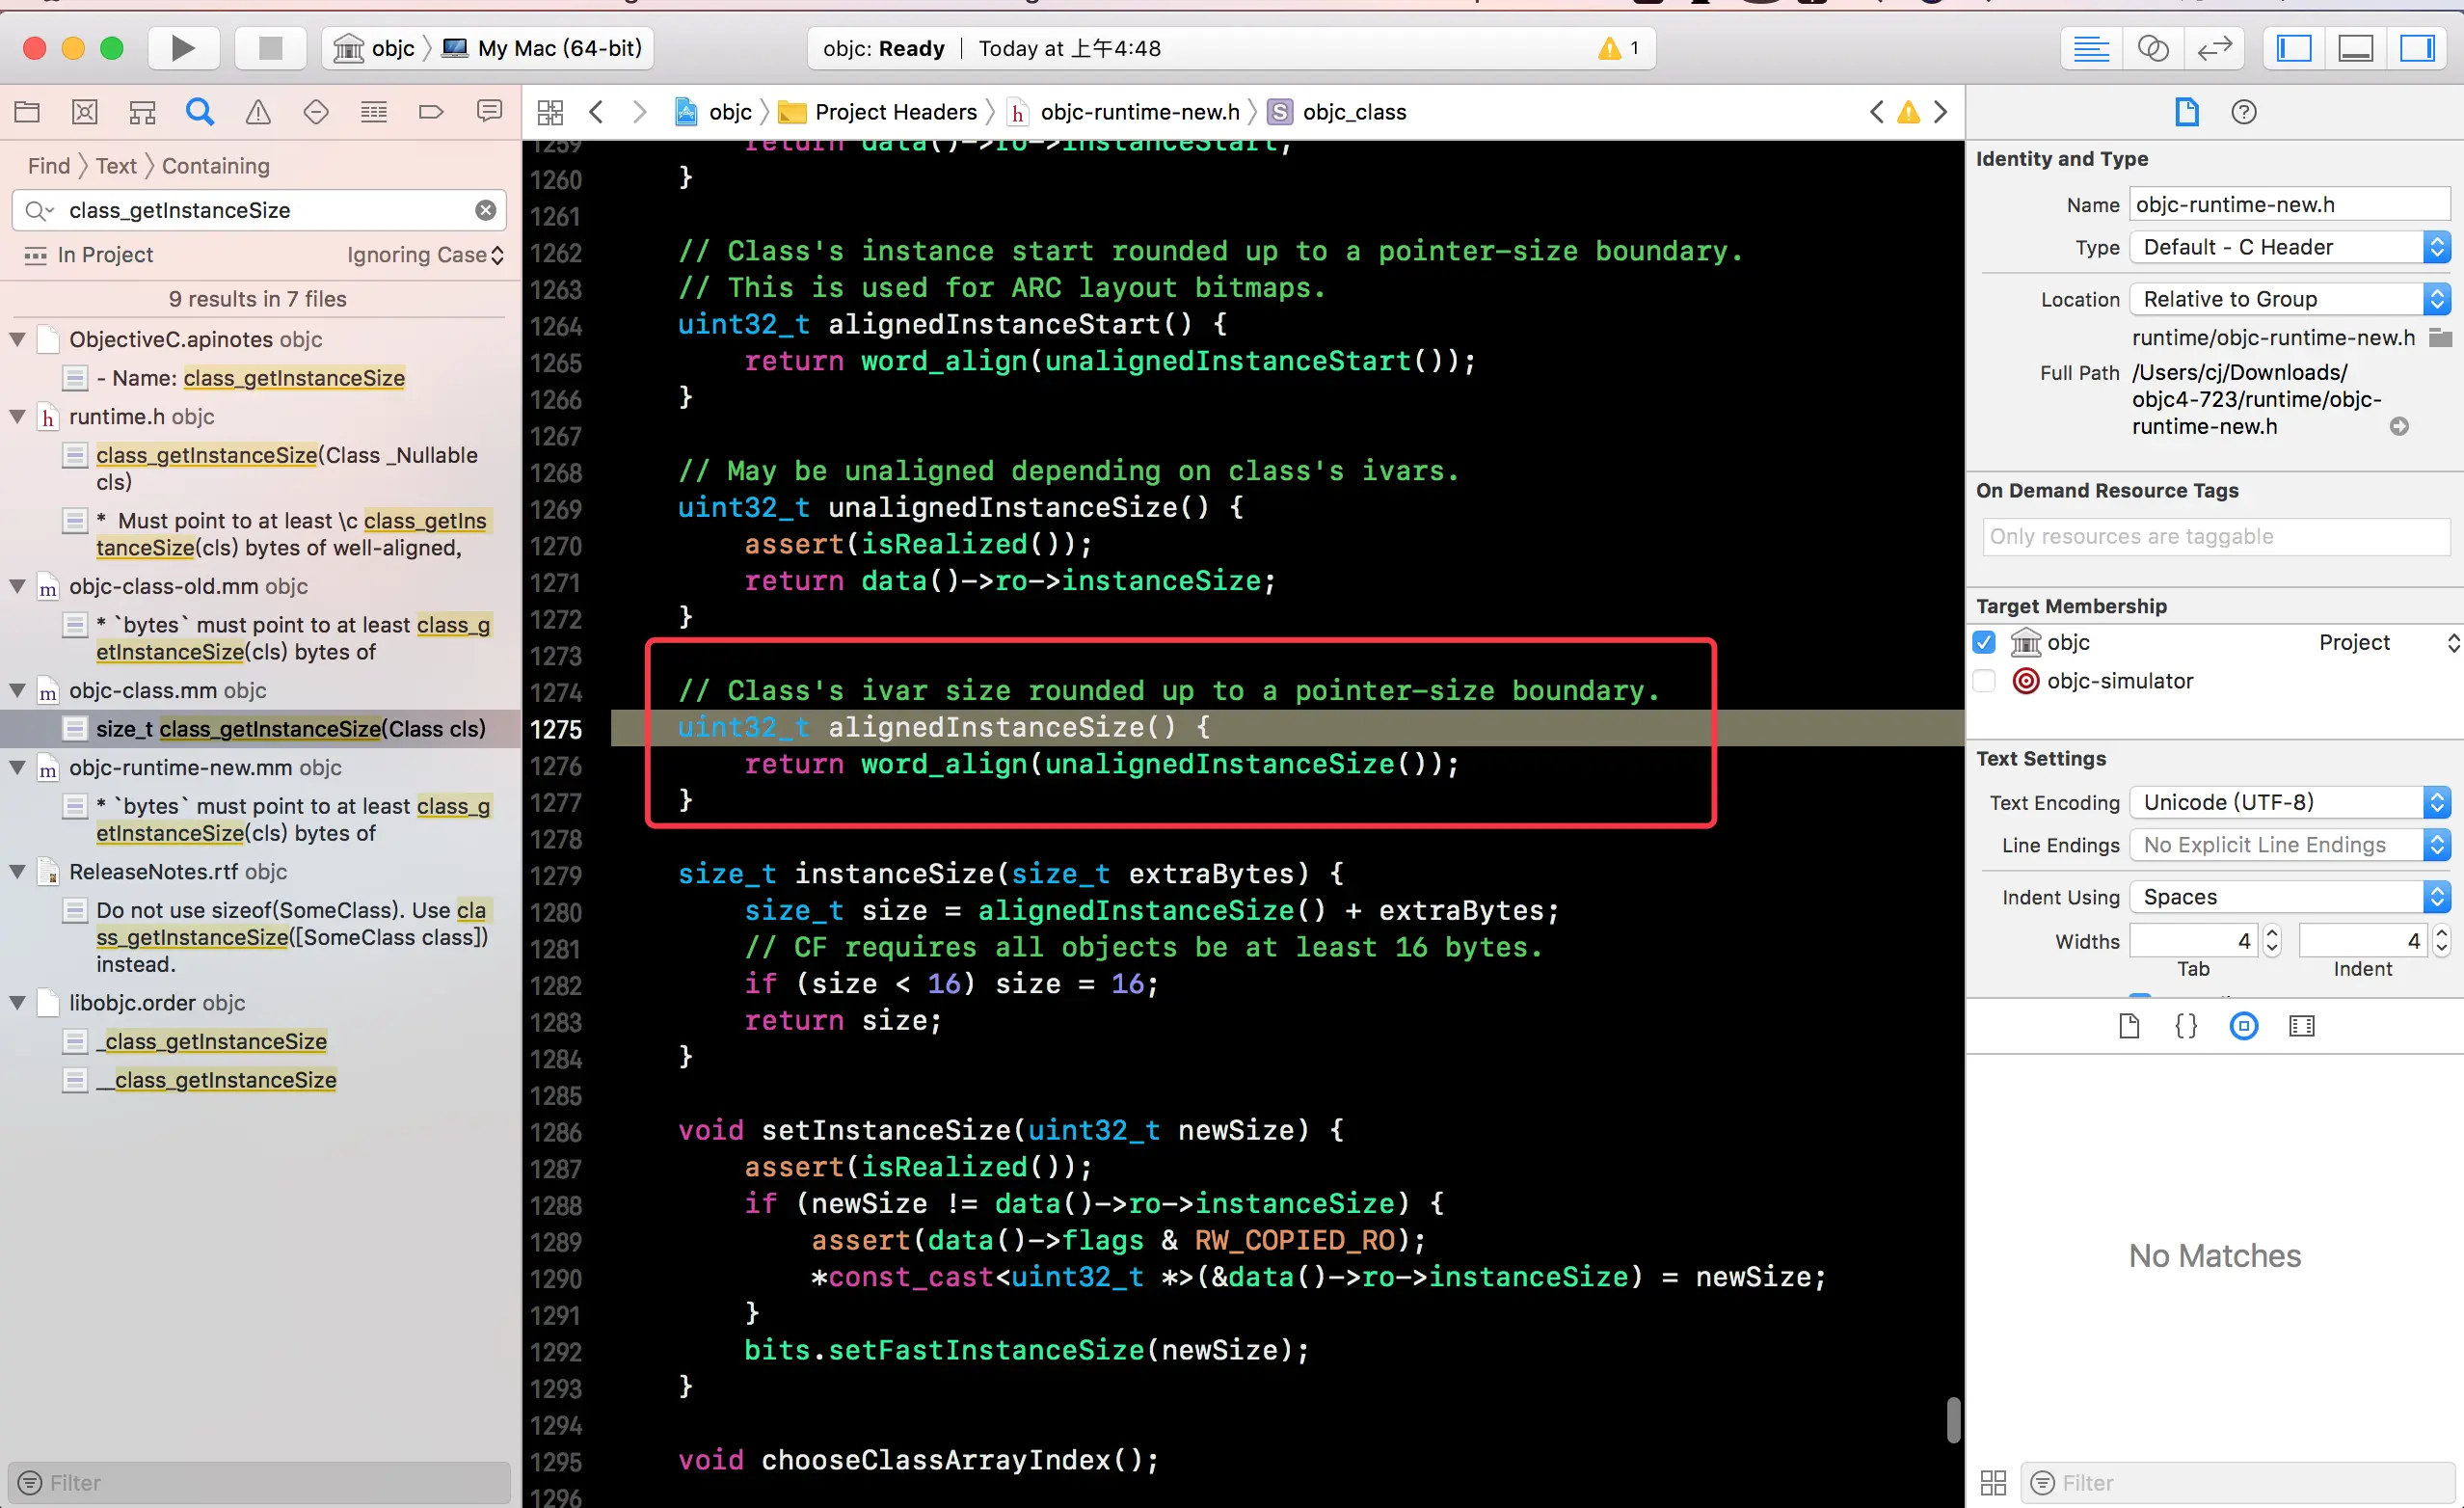Click objc-runtime-new.h breadcrumb item

tap(1139, 112)
